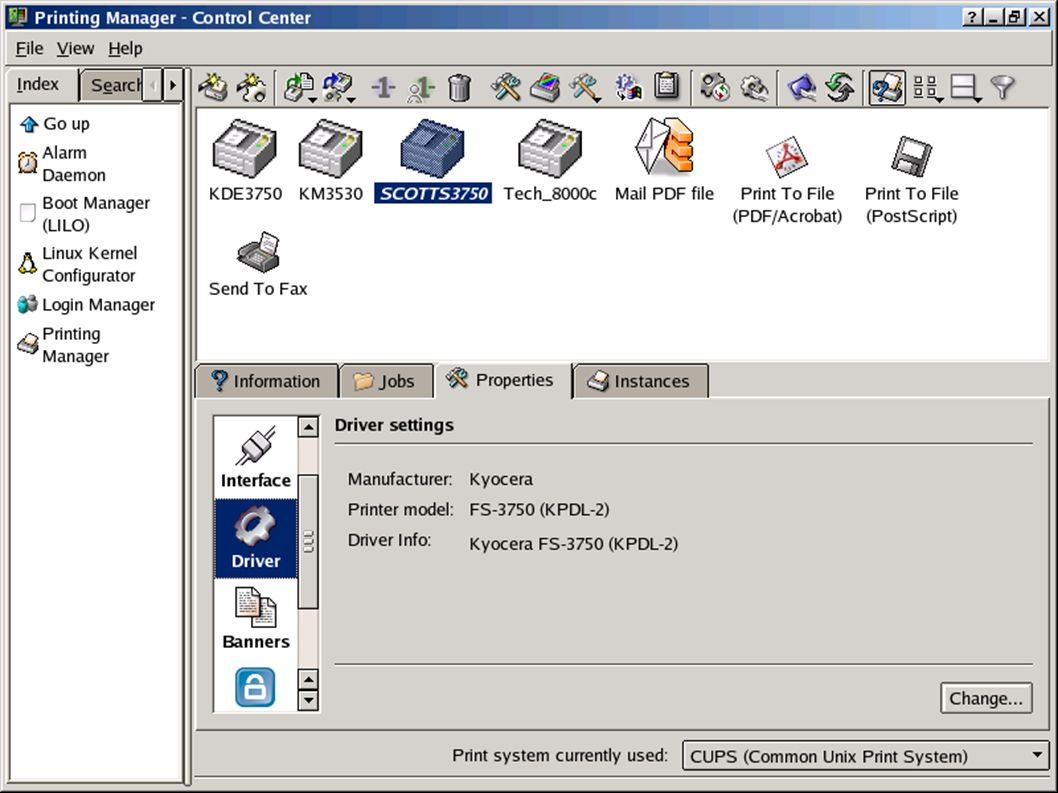This screenshot has height=793, width=1058.
Task: Click the Restart print server gear icon
Action: (x=715, y=88)
